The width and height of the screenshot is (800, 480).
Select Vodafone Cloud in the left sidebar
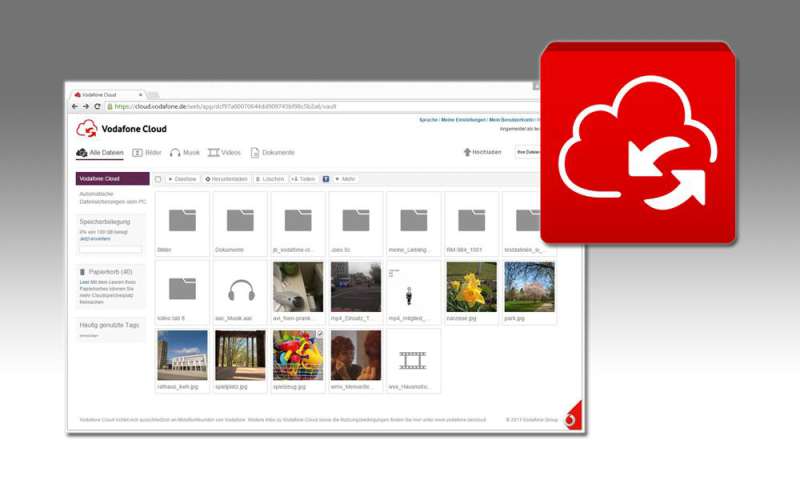click(113, 179)
